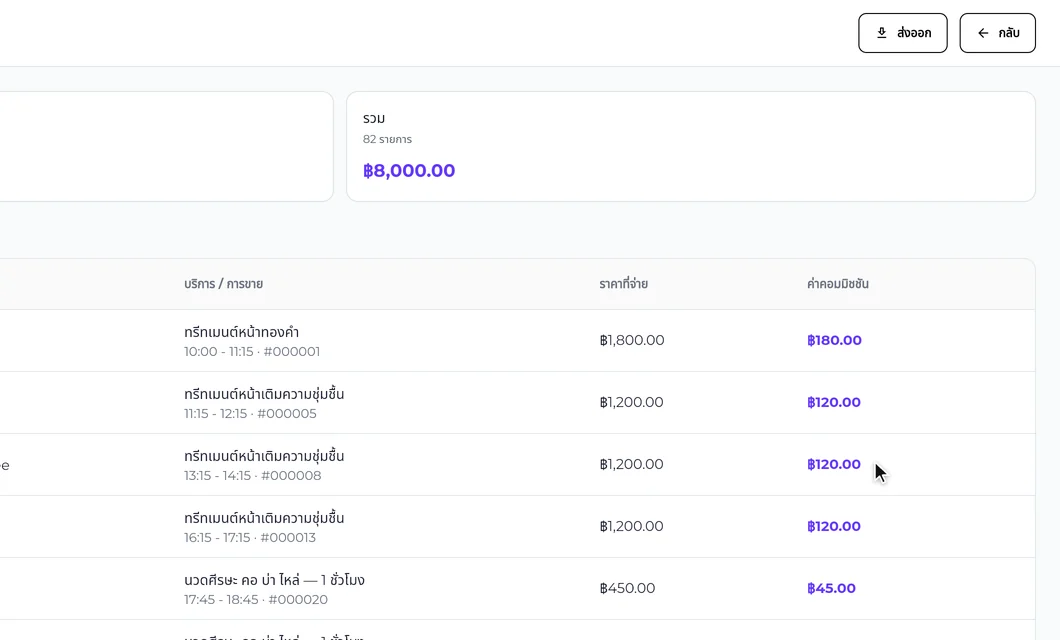Click the ฿45.00 commission amount
Image resolution: width=1060 pixels, height=640 pixels.
tap(832, 589)
